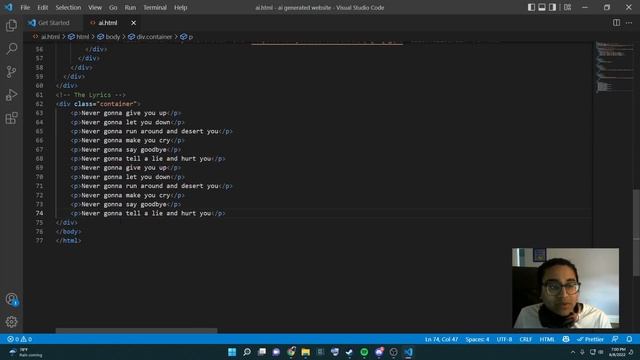Click the horizontal editor scrollbar
This screenshot has width=640, height=360.
136,331
